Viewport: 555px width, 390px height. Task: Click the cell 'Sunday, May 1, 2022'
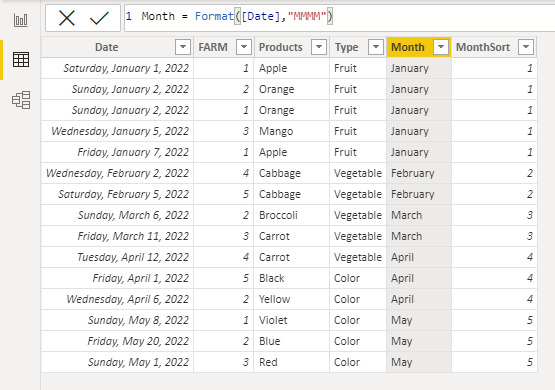click(x=118, y=362)
